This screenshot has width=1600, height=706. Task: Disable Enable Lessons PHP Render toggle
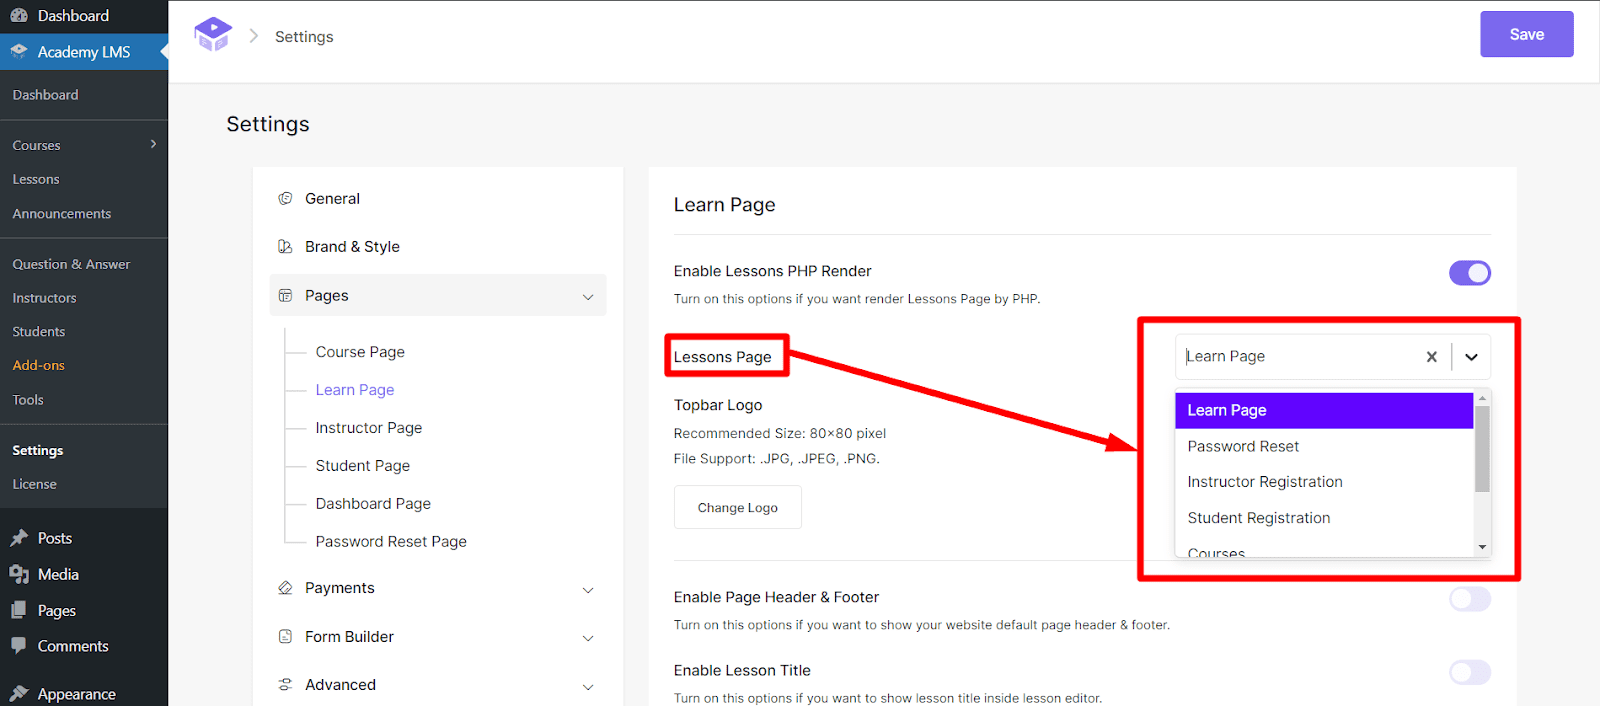click(1470, 272)
